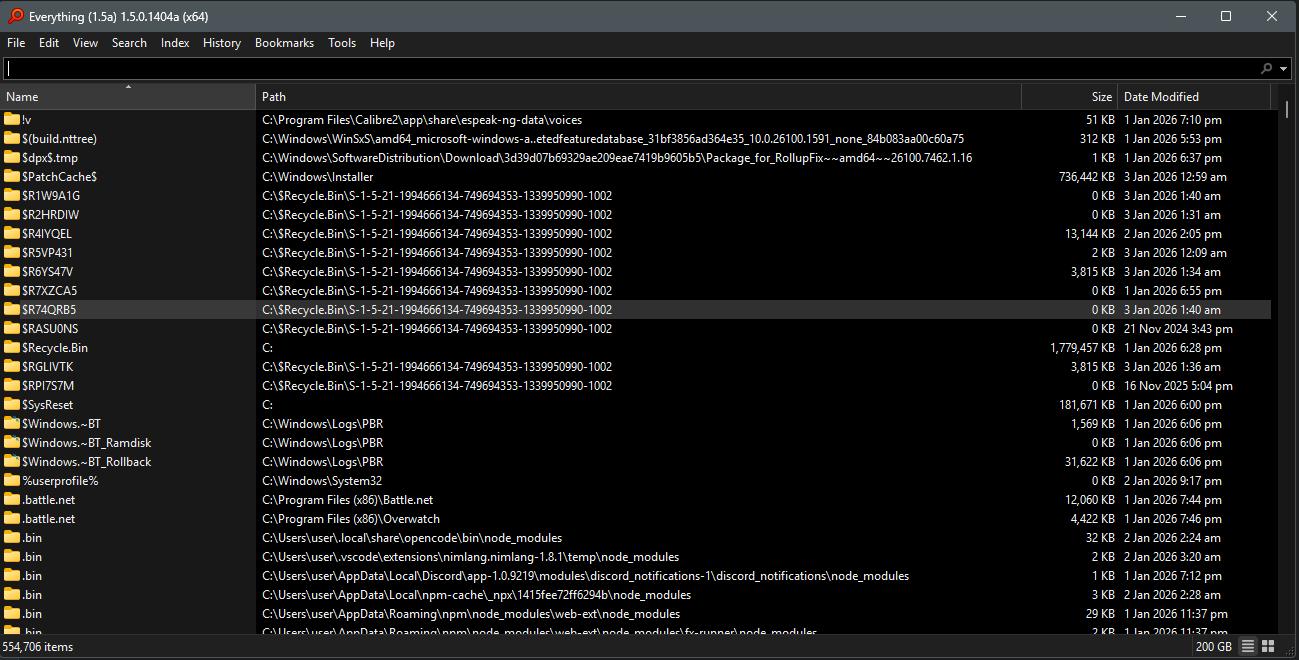Click folder icon of $R2HRDIW
The image size is (1299, 660).
(x=12, y=214)
